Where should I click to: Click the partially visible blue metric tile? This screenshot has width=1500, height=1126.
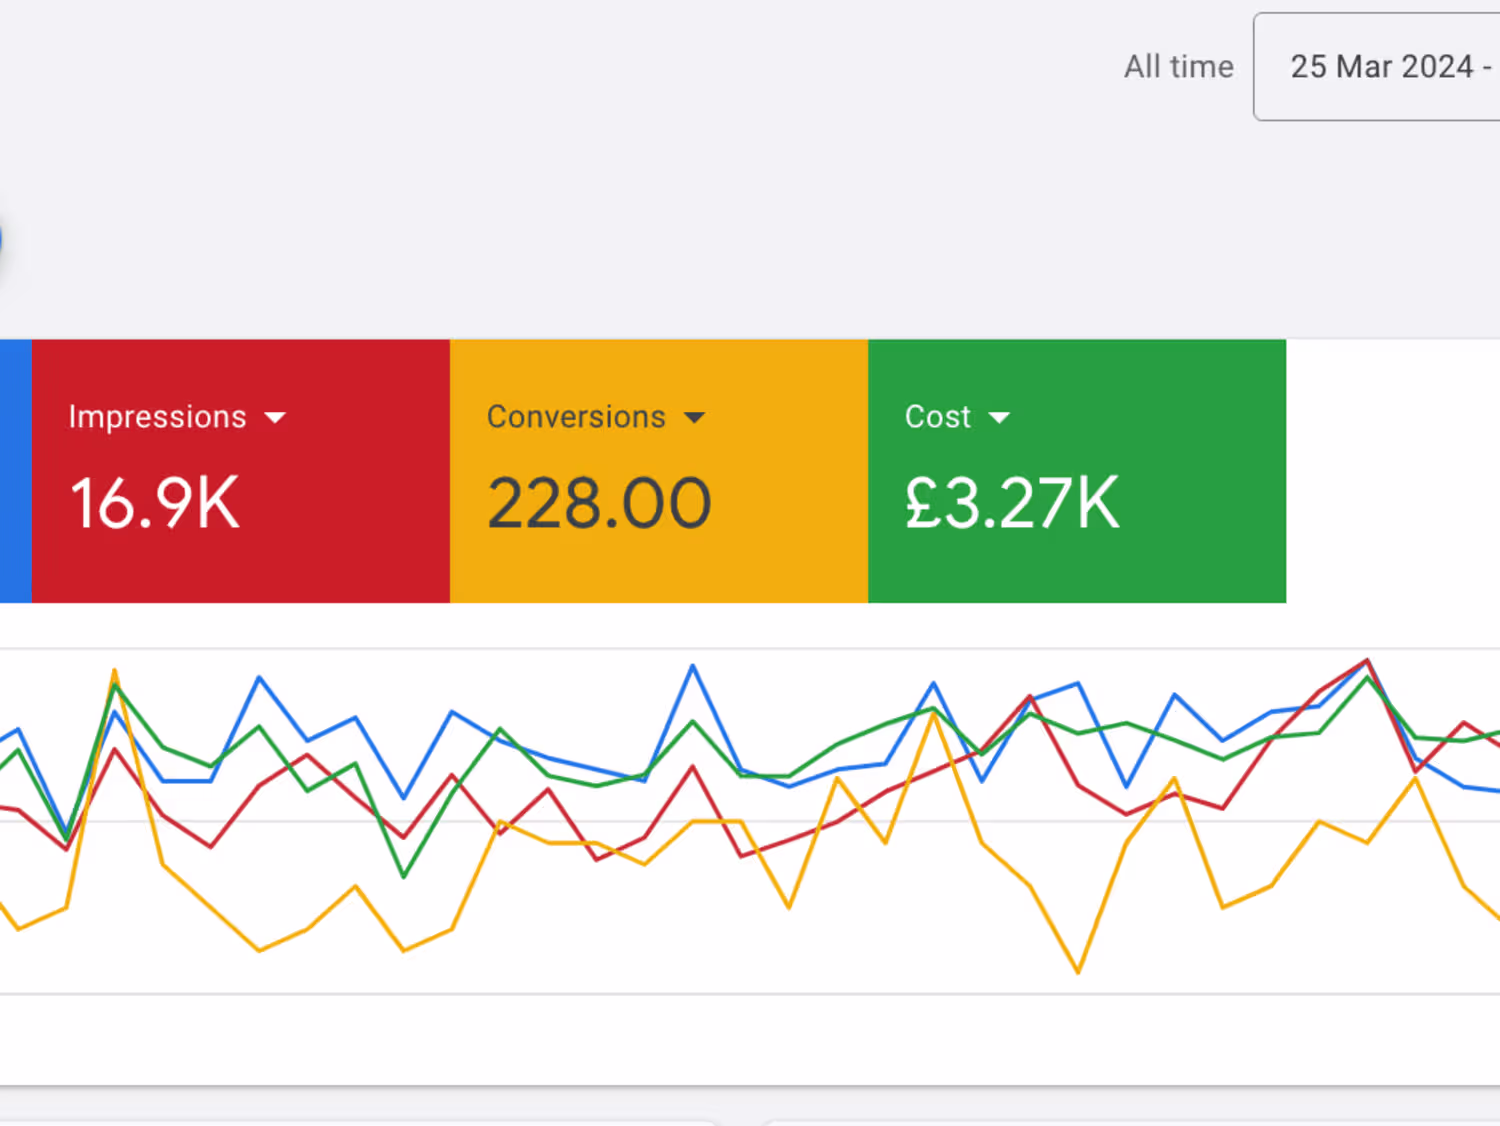coord(15,470)
